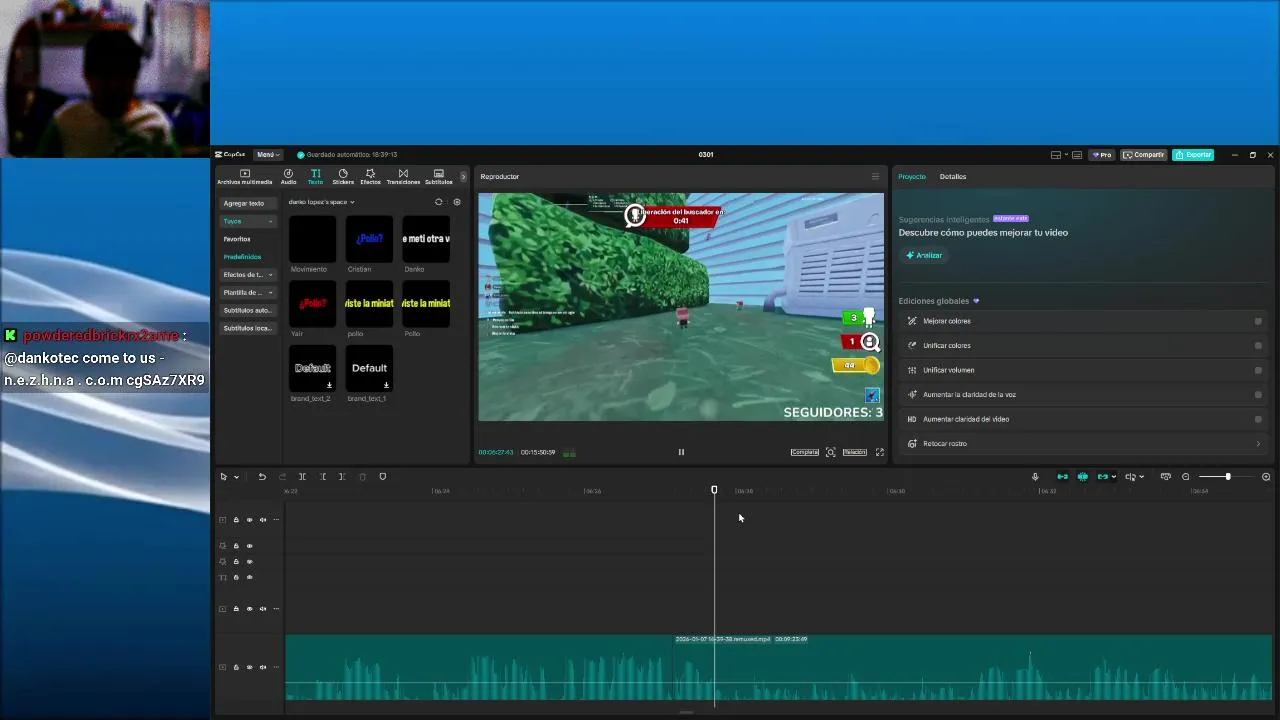This screenshot has width=1280, height=720.
Task: Download the brand_text_1 preset
Action: coord(386,385)
